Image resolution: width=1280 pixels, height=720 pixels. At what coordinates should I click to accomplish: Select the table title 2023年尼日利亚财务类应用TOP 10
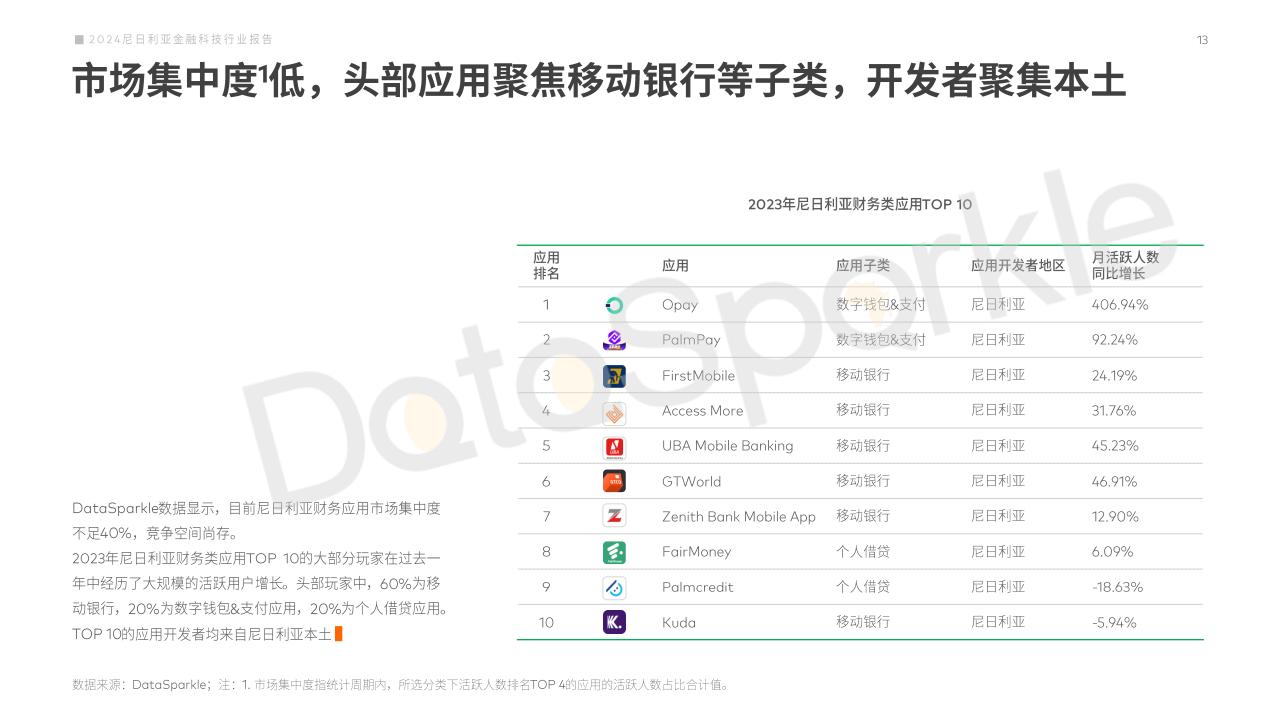(x=860, y=204)
